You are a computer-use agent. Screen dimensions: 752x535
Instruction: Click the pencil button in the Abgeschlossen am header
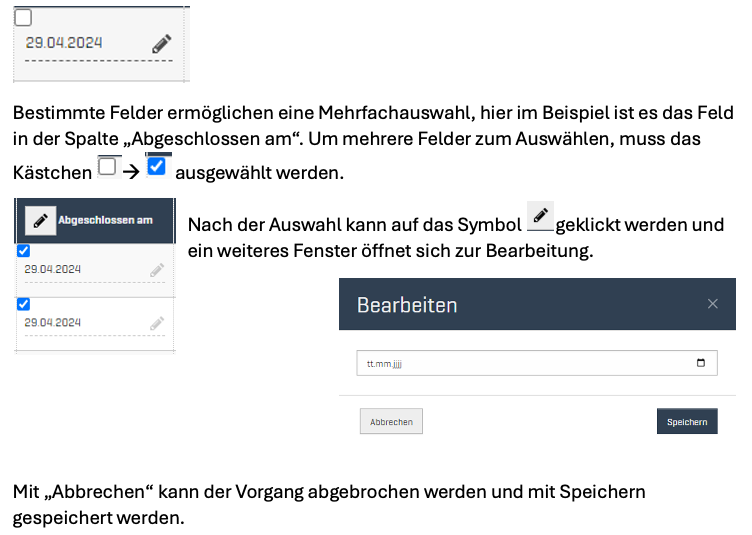point(40,220)
